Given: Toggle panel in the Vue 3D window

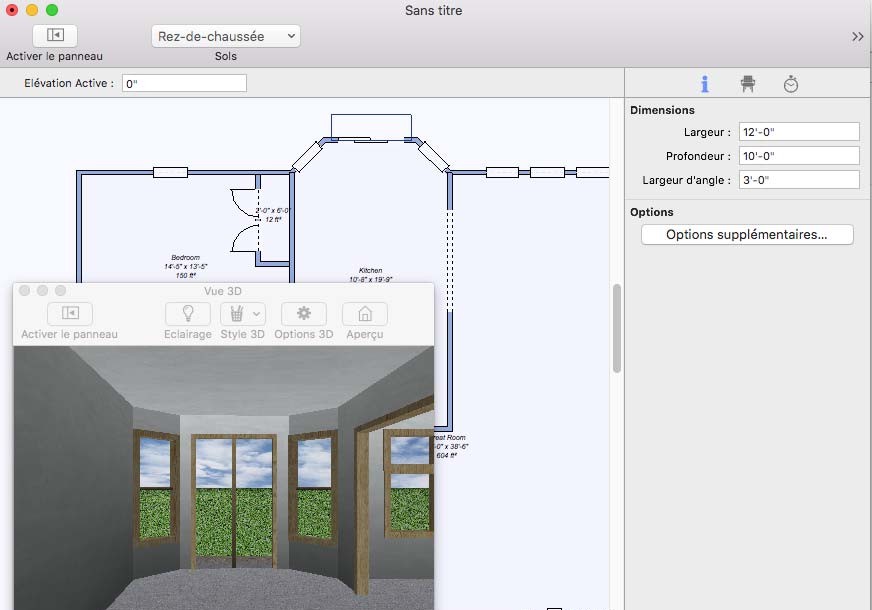Looking at the screenshot, I should 69,314.
